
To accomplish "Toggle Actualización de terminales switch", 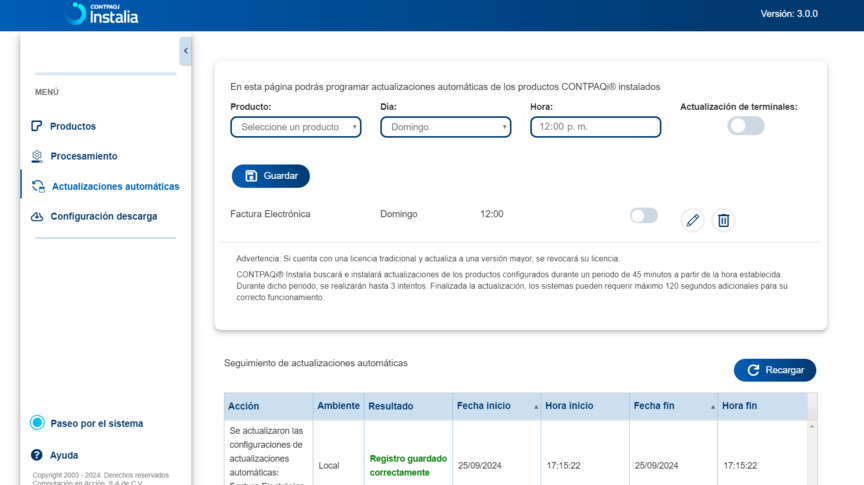I will coord(746,126).
